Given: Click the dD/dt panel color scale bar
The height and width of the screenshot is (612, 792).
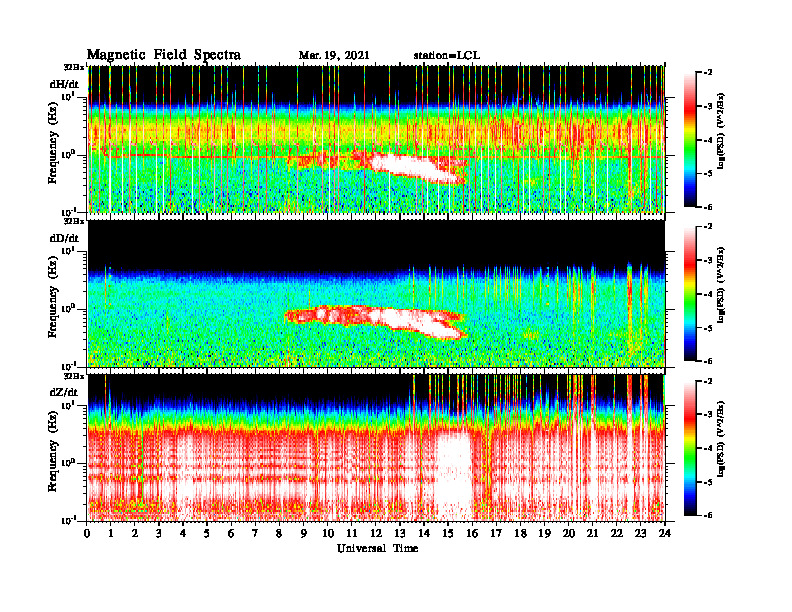Looking at the screenshot, I should 690,294.
